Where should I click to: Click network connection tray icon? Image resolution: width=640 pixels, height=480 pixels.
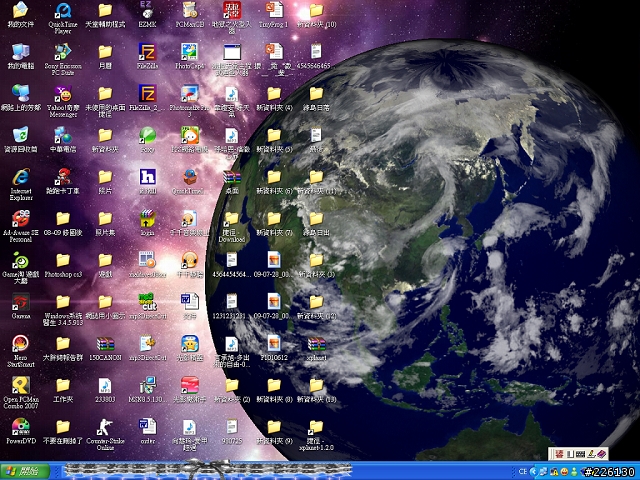pos(544,472)
